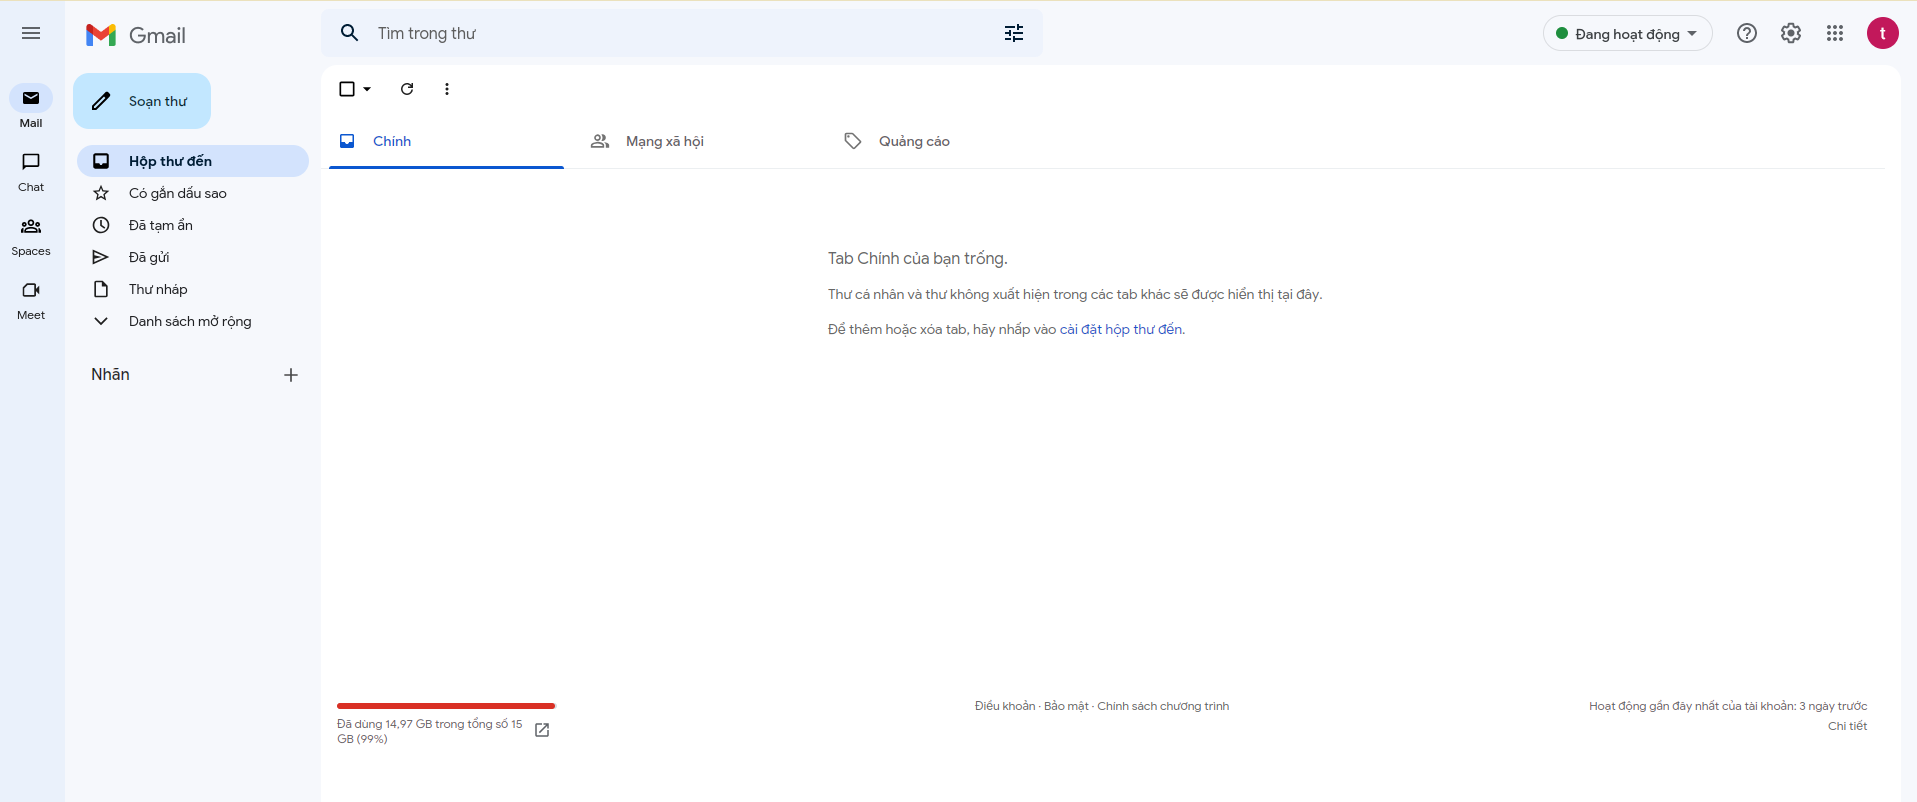Open the "cài đặt hộp thư đến" link
Image resolution: width=1917 pixels, height=802 pixels.
tap(1121, 329)
